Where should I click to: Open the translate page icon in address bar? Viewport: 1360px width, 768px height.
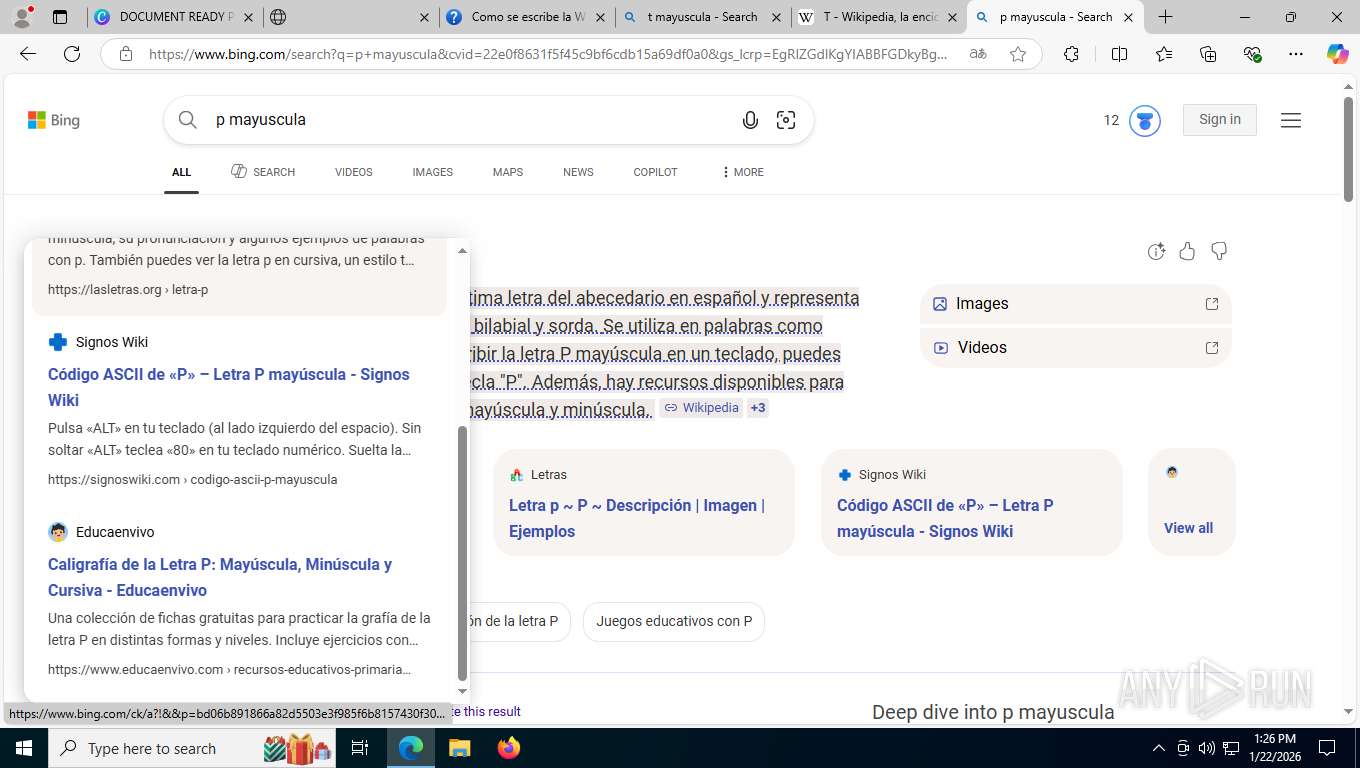(x=978, y=54)
